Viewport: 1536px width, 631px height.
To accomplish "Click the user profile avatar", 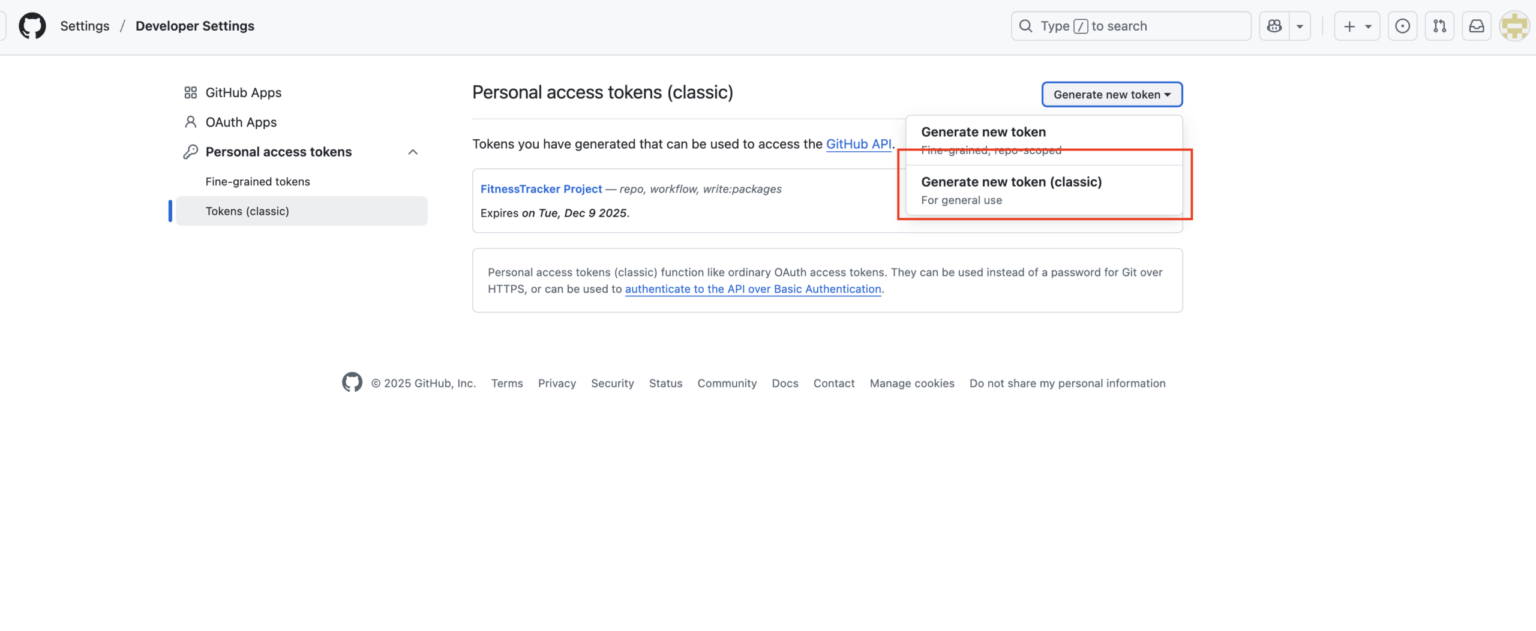I will (1514, 26).
